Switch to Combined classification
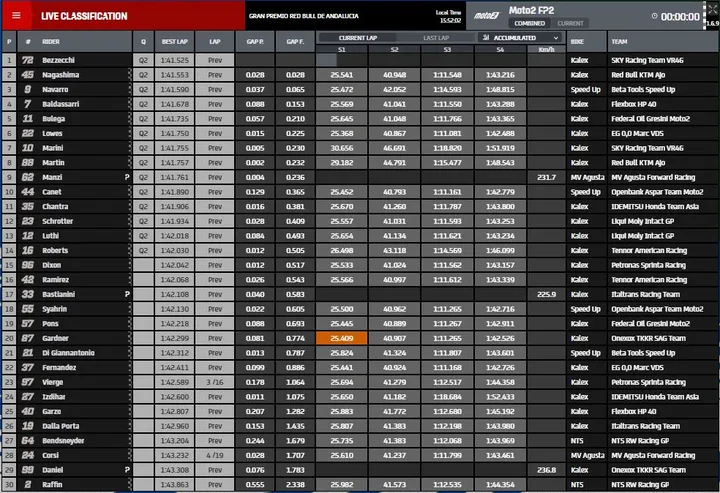Viewport: 720px width, 493px height. click(529, 23)
